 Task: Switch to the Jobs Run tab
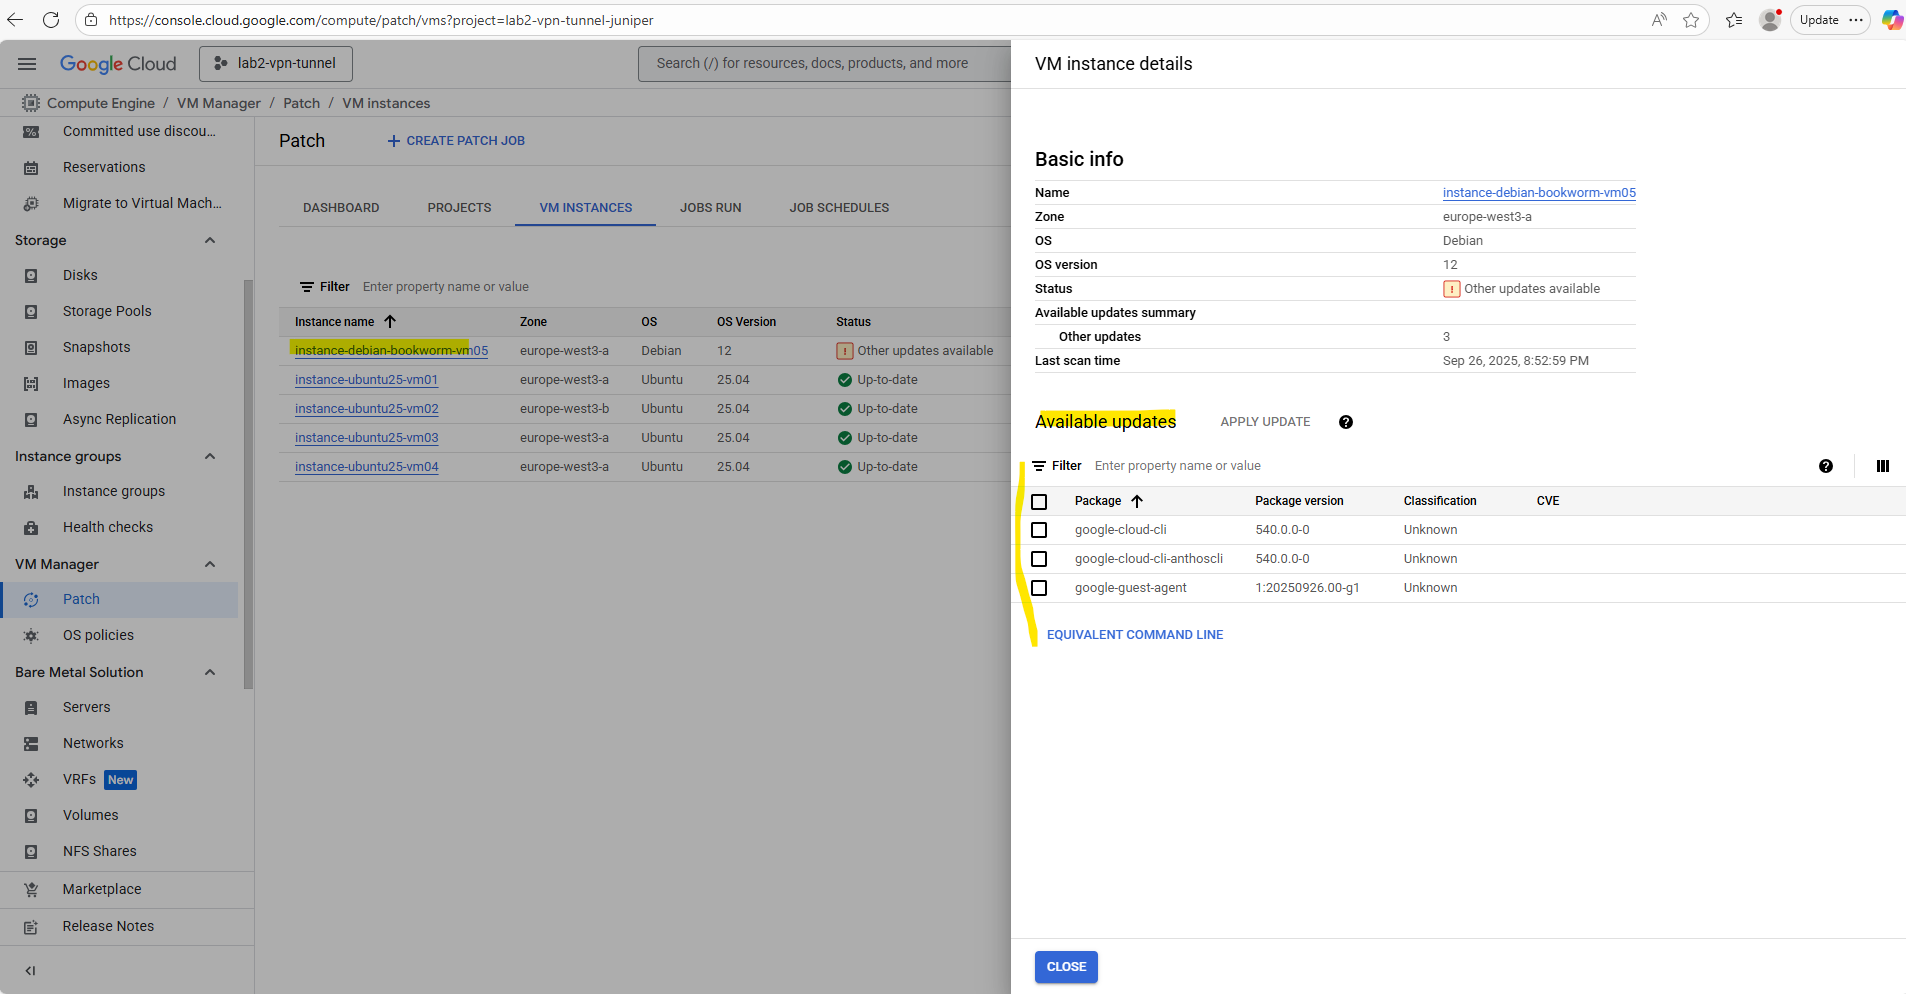click(710, 208)
